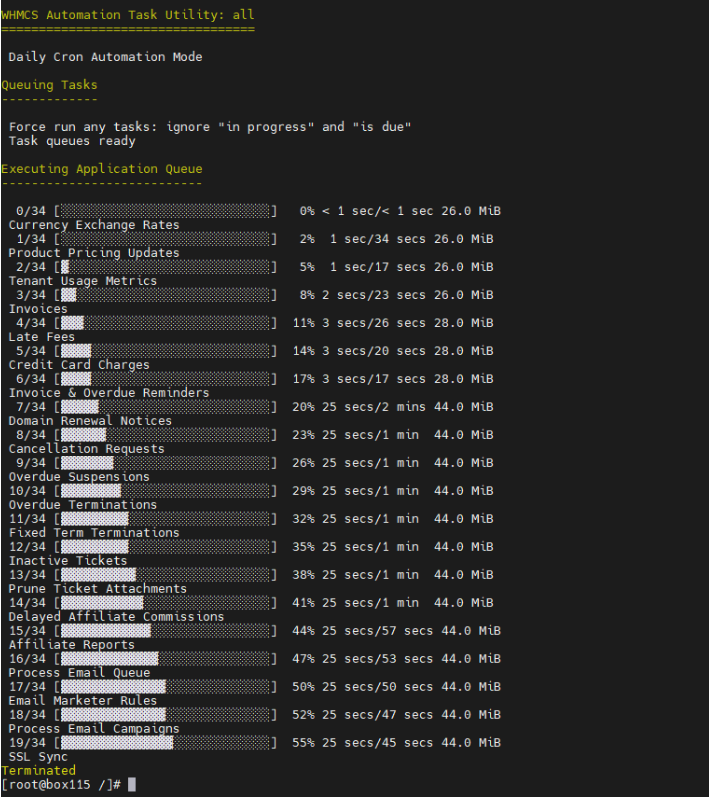
Task: Click the 'Affiliate Reports' task name
Action: (x=72, y=644)
